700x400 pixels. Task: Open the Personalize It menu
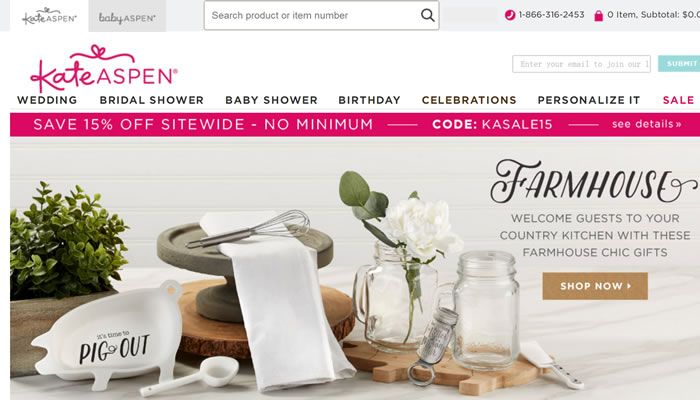click(589, 100)
